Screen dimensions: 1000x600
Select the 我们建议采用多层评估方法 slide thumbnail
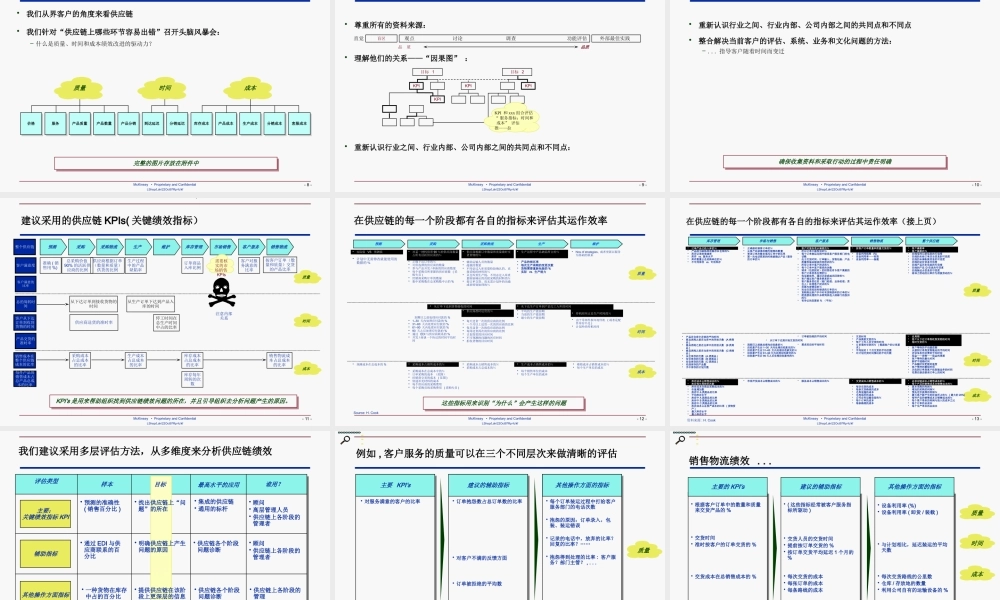pos(165,516)
